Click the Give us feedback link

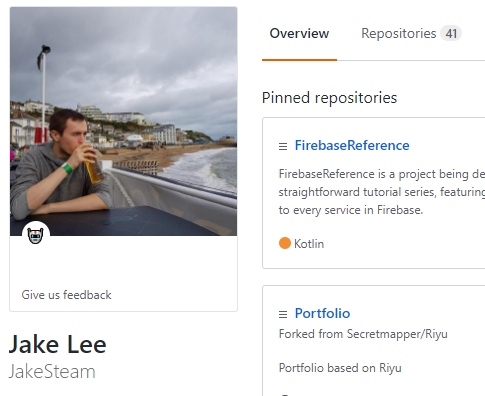coord(66,295)
